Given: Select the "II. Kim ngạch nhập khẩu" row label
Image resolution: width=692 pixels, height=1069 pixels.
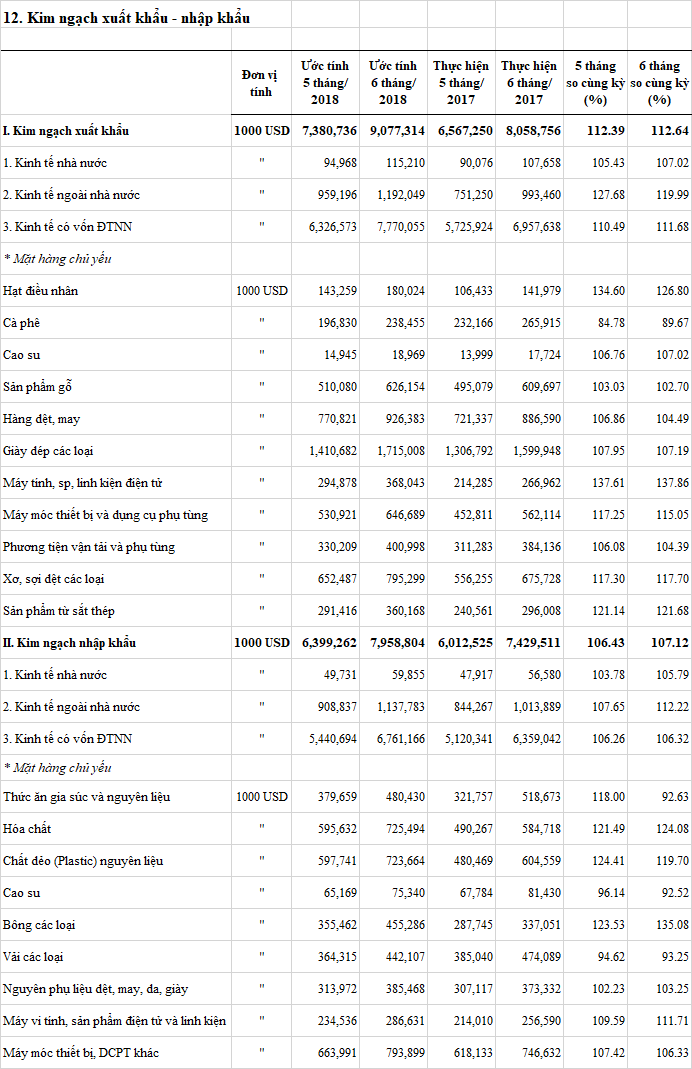Looking at the screenshot, I should click(x=69, y=643).
